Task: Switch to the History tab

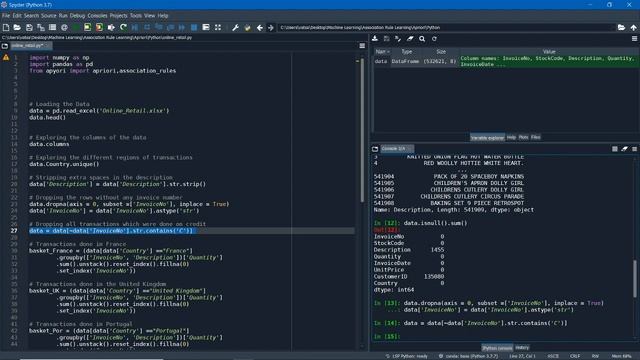Action: pyautogui.click(x=522, y=348)
